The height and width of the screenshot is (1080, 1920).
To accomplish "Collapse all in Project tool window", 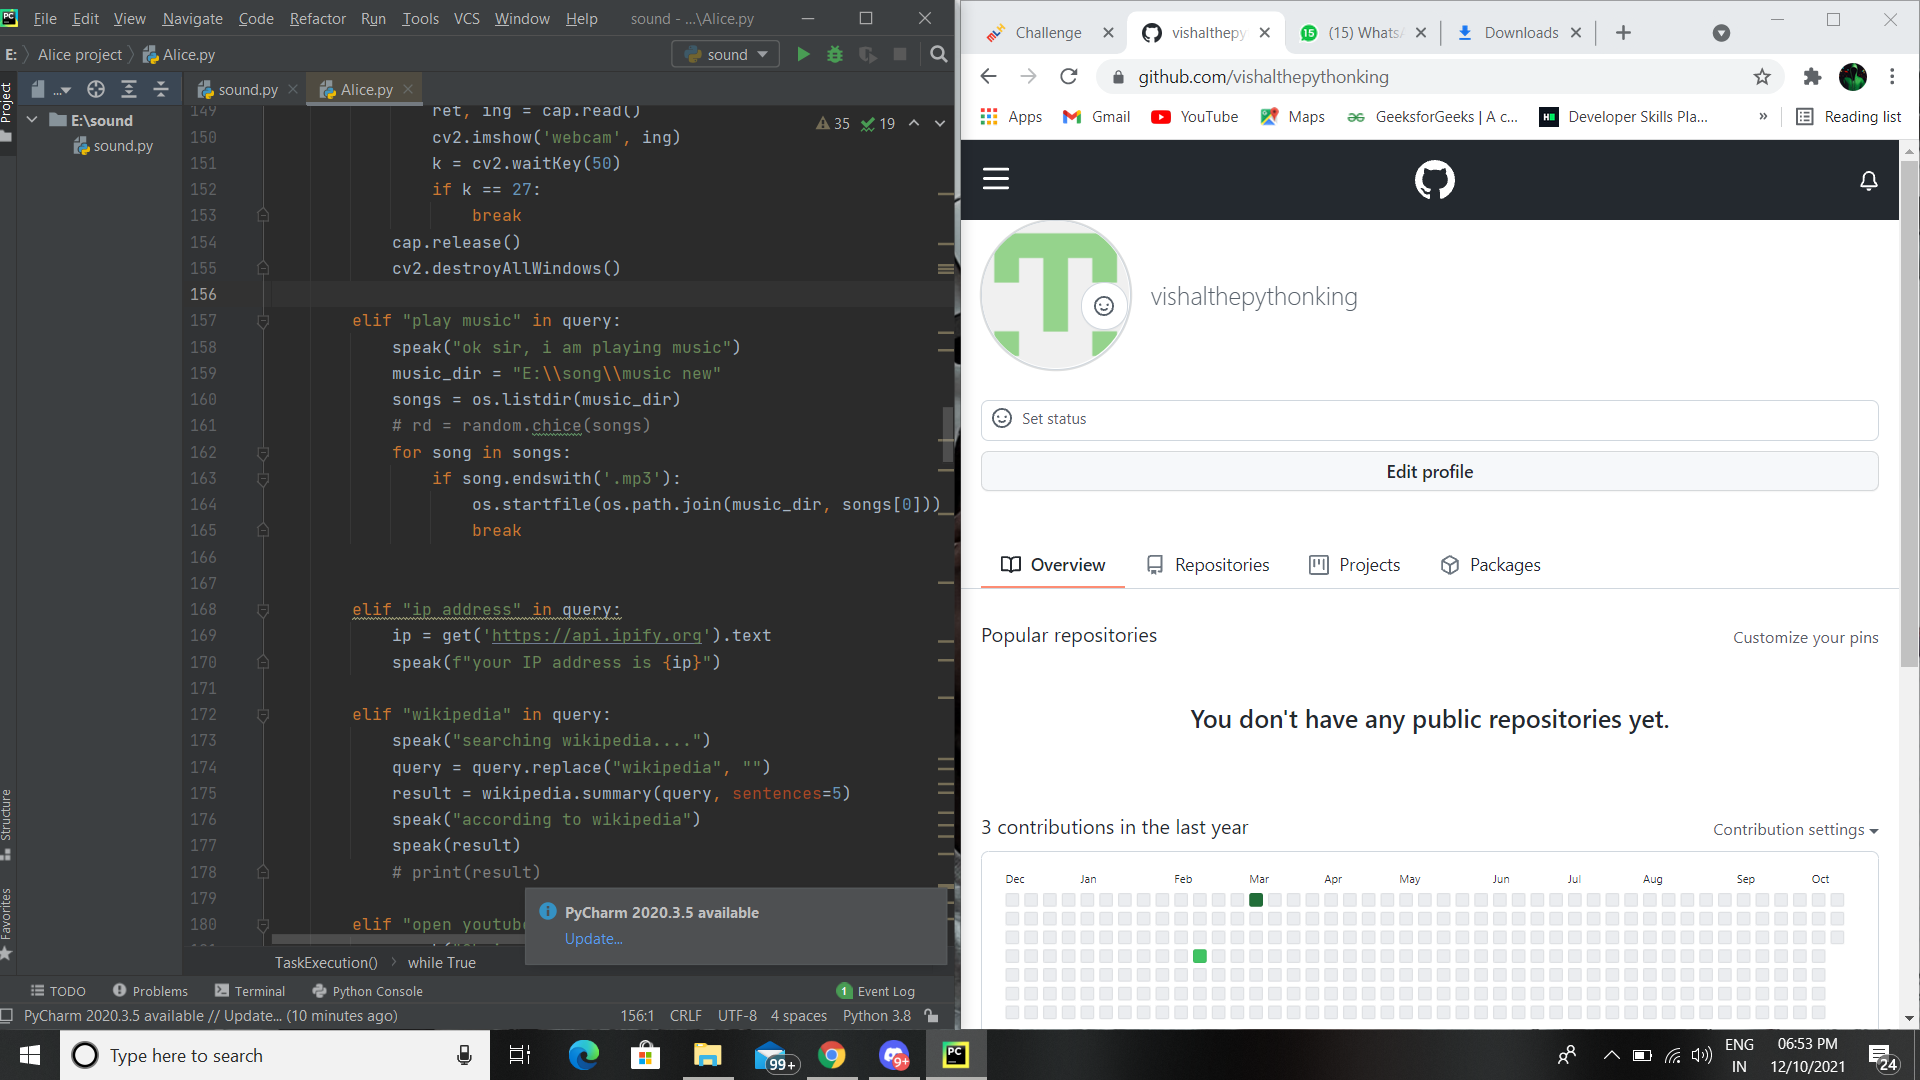I will pyautogui.click(x=161, y=90).
